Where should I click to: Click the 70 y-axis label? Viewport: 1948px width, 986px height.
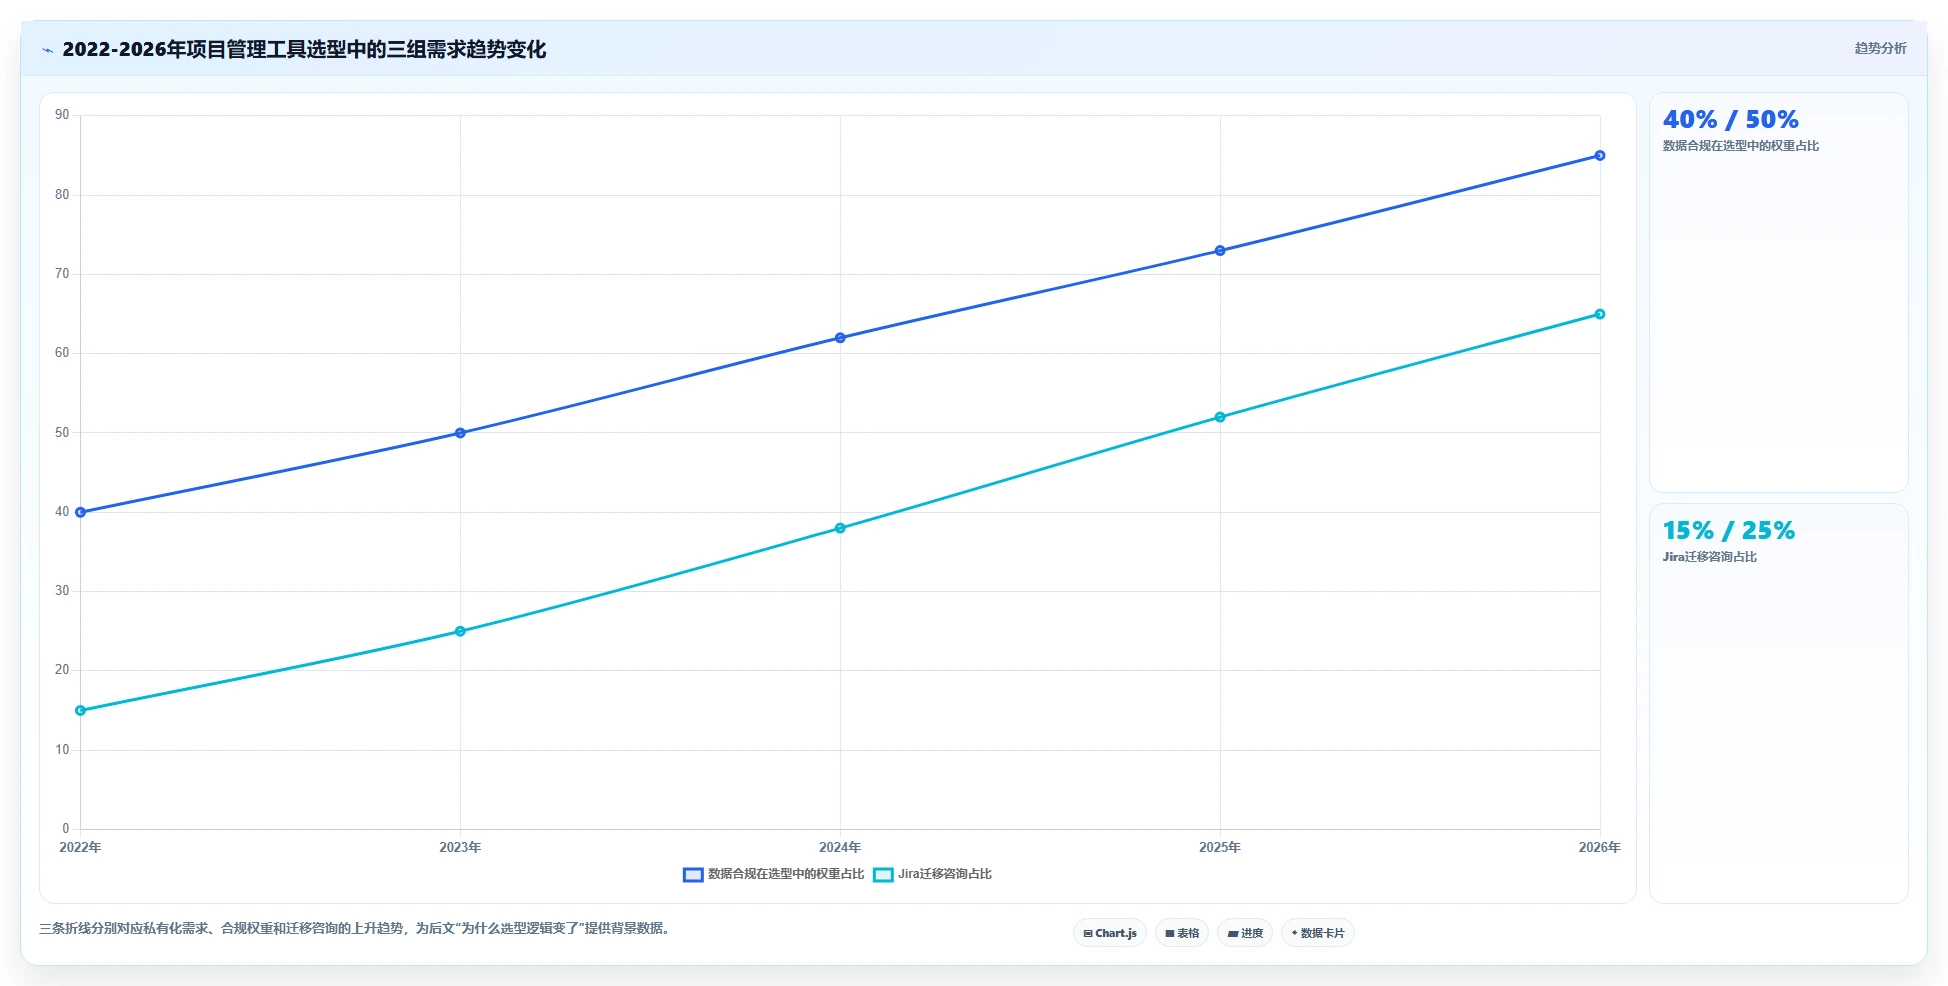point(62,273)
